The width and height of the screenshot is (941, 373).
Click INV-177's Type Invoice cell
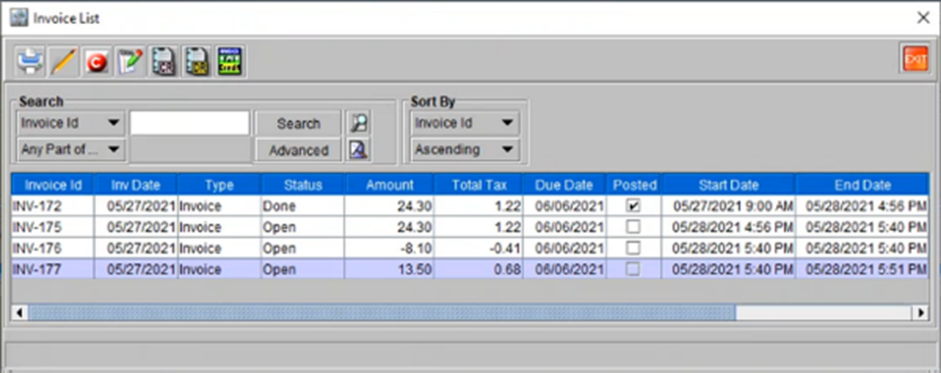219,269
